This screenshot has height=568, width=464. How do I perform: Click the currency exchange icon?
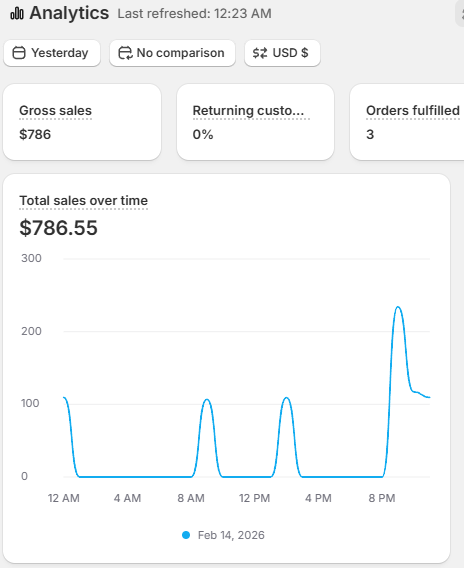click(260, 53)
